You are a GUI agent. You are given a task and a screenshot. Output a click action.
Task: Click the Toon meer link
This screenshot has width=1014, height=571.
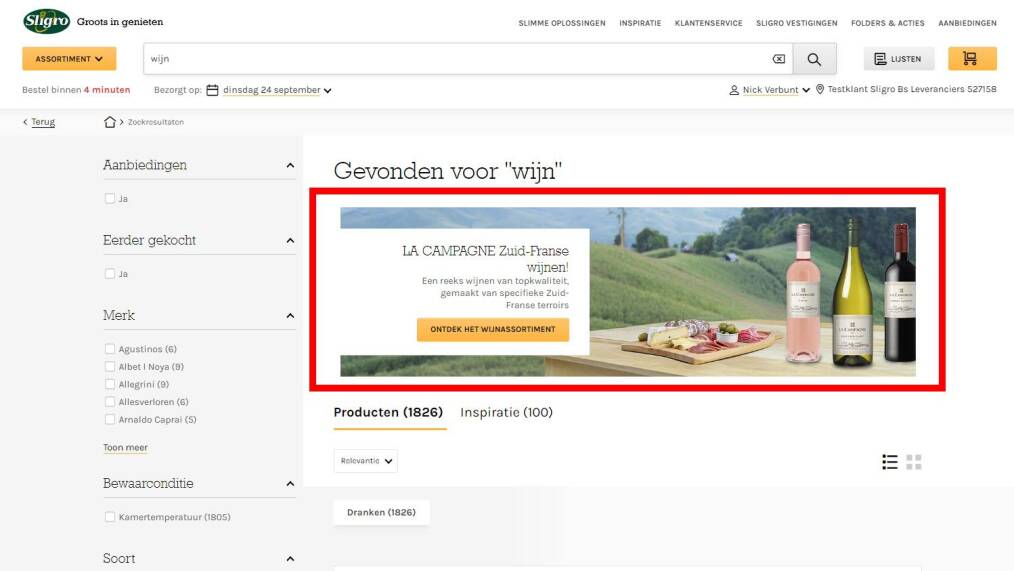coord(125,447)
